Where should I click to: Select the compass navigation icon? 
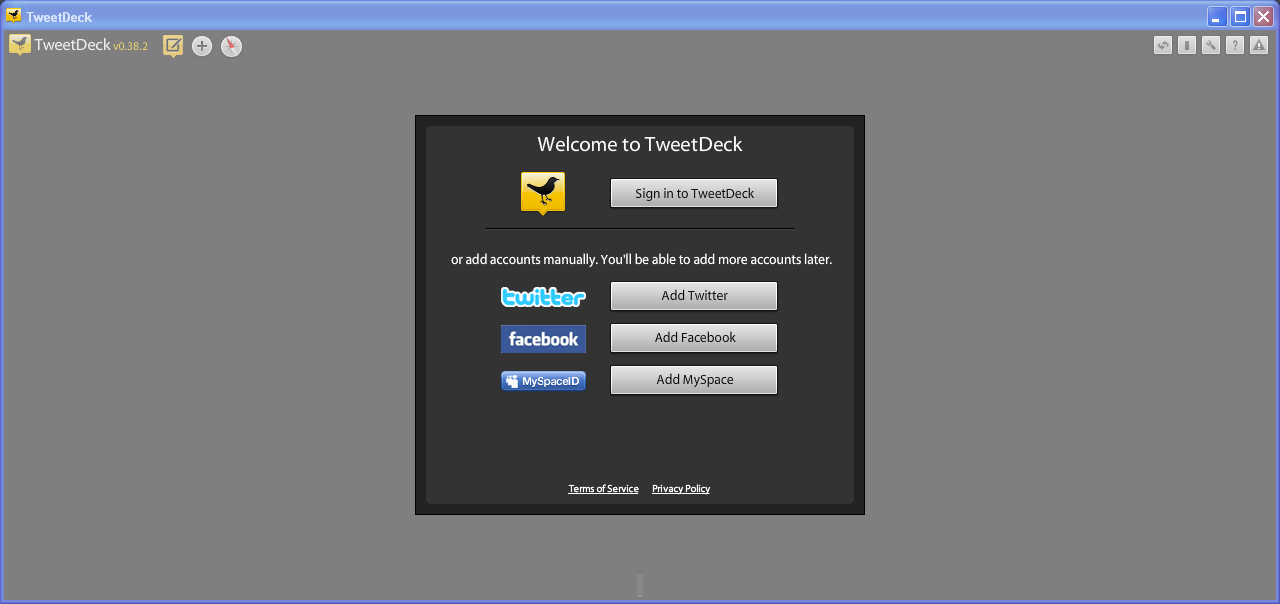(231, 46)
